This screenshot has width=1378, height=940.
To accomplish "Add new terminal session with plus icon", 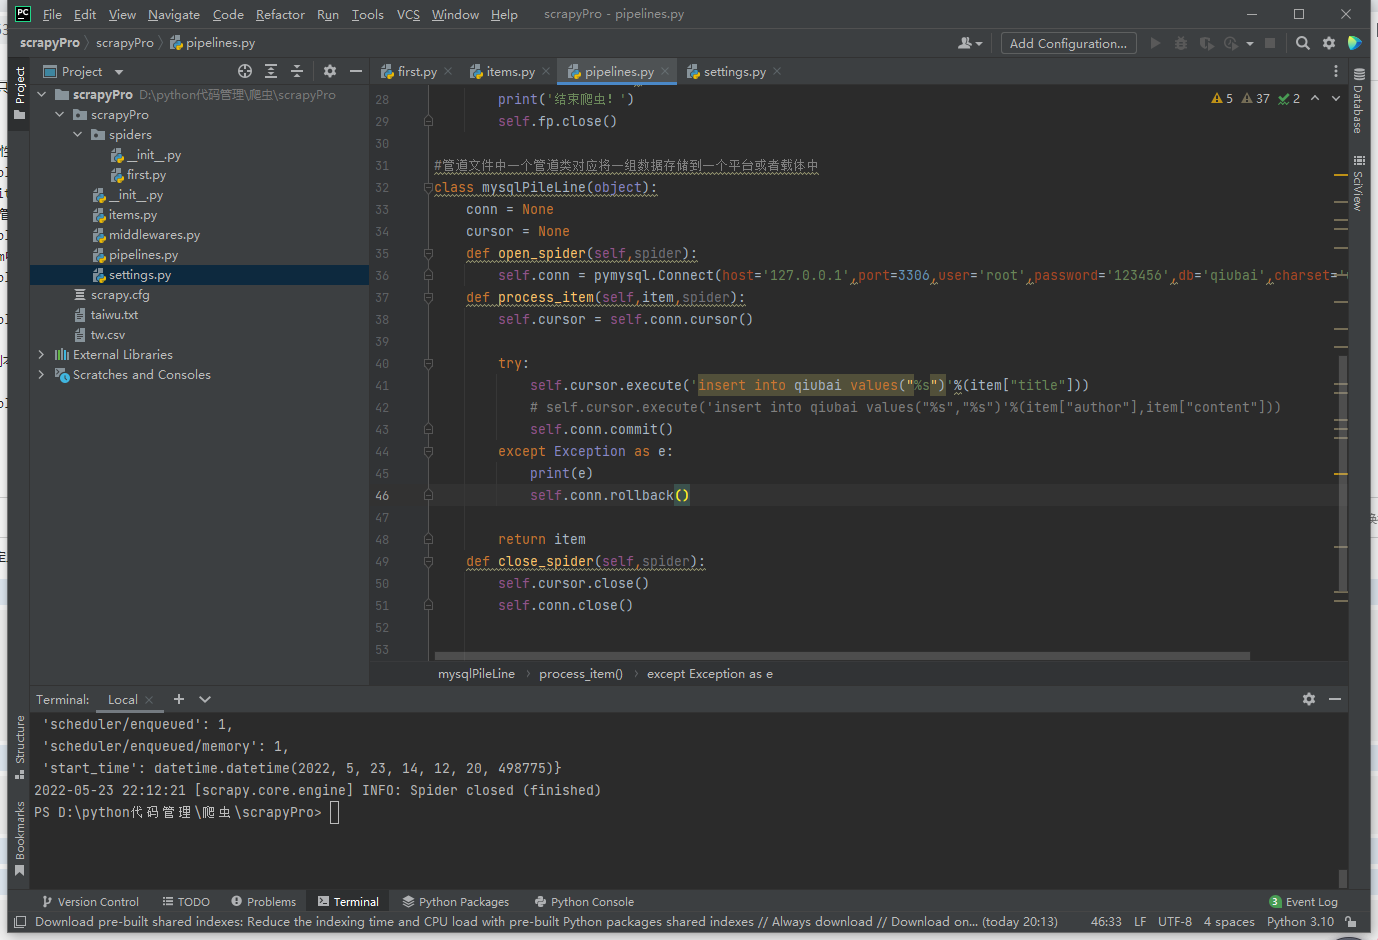I will 179,699.
